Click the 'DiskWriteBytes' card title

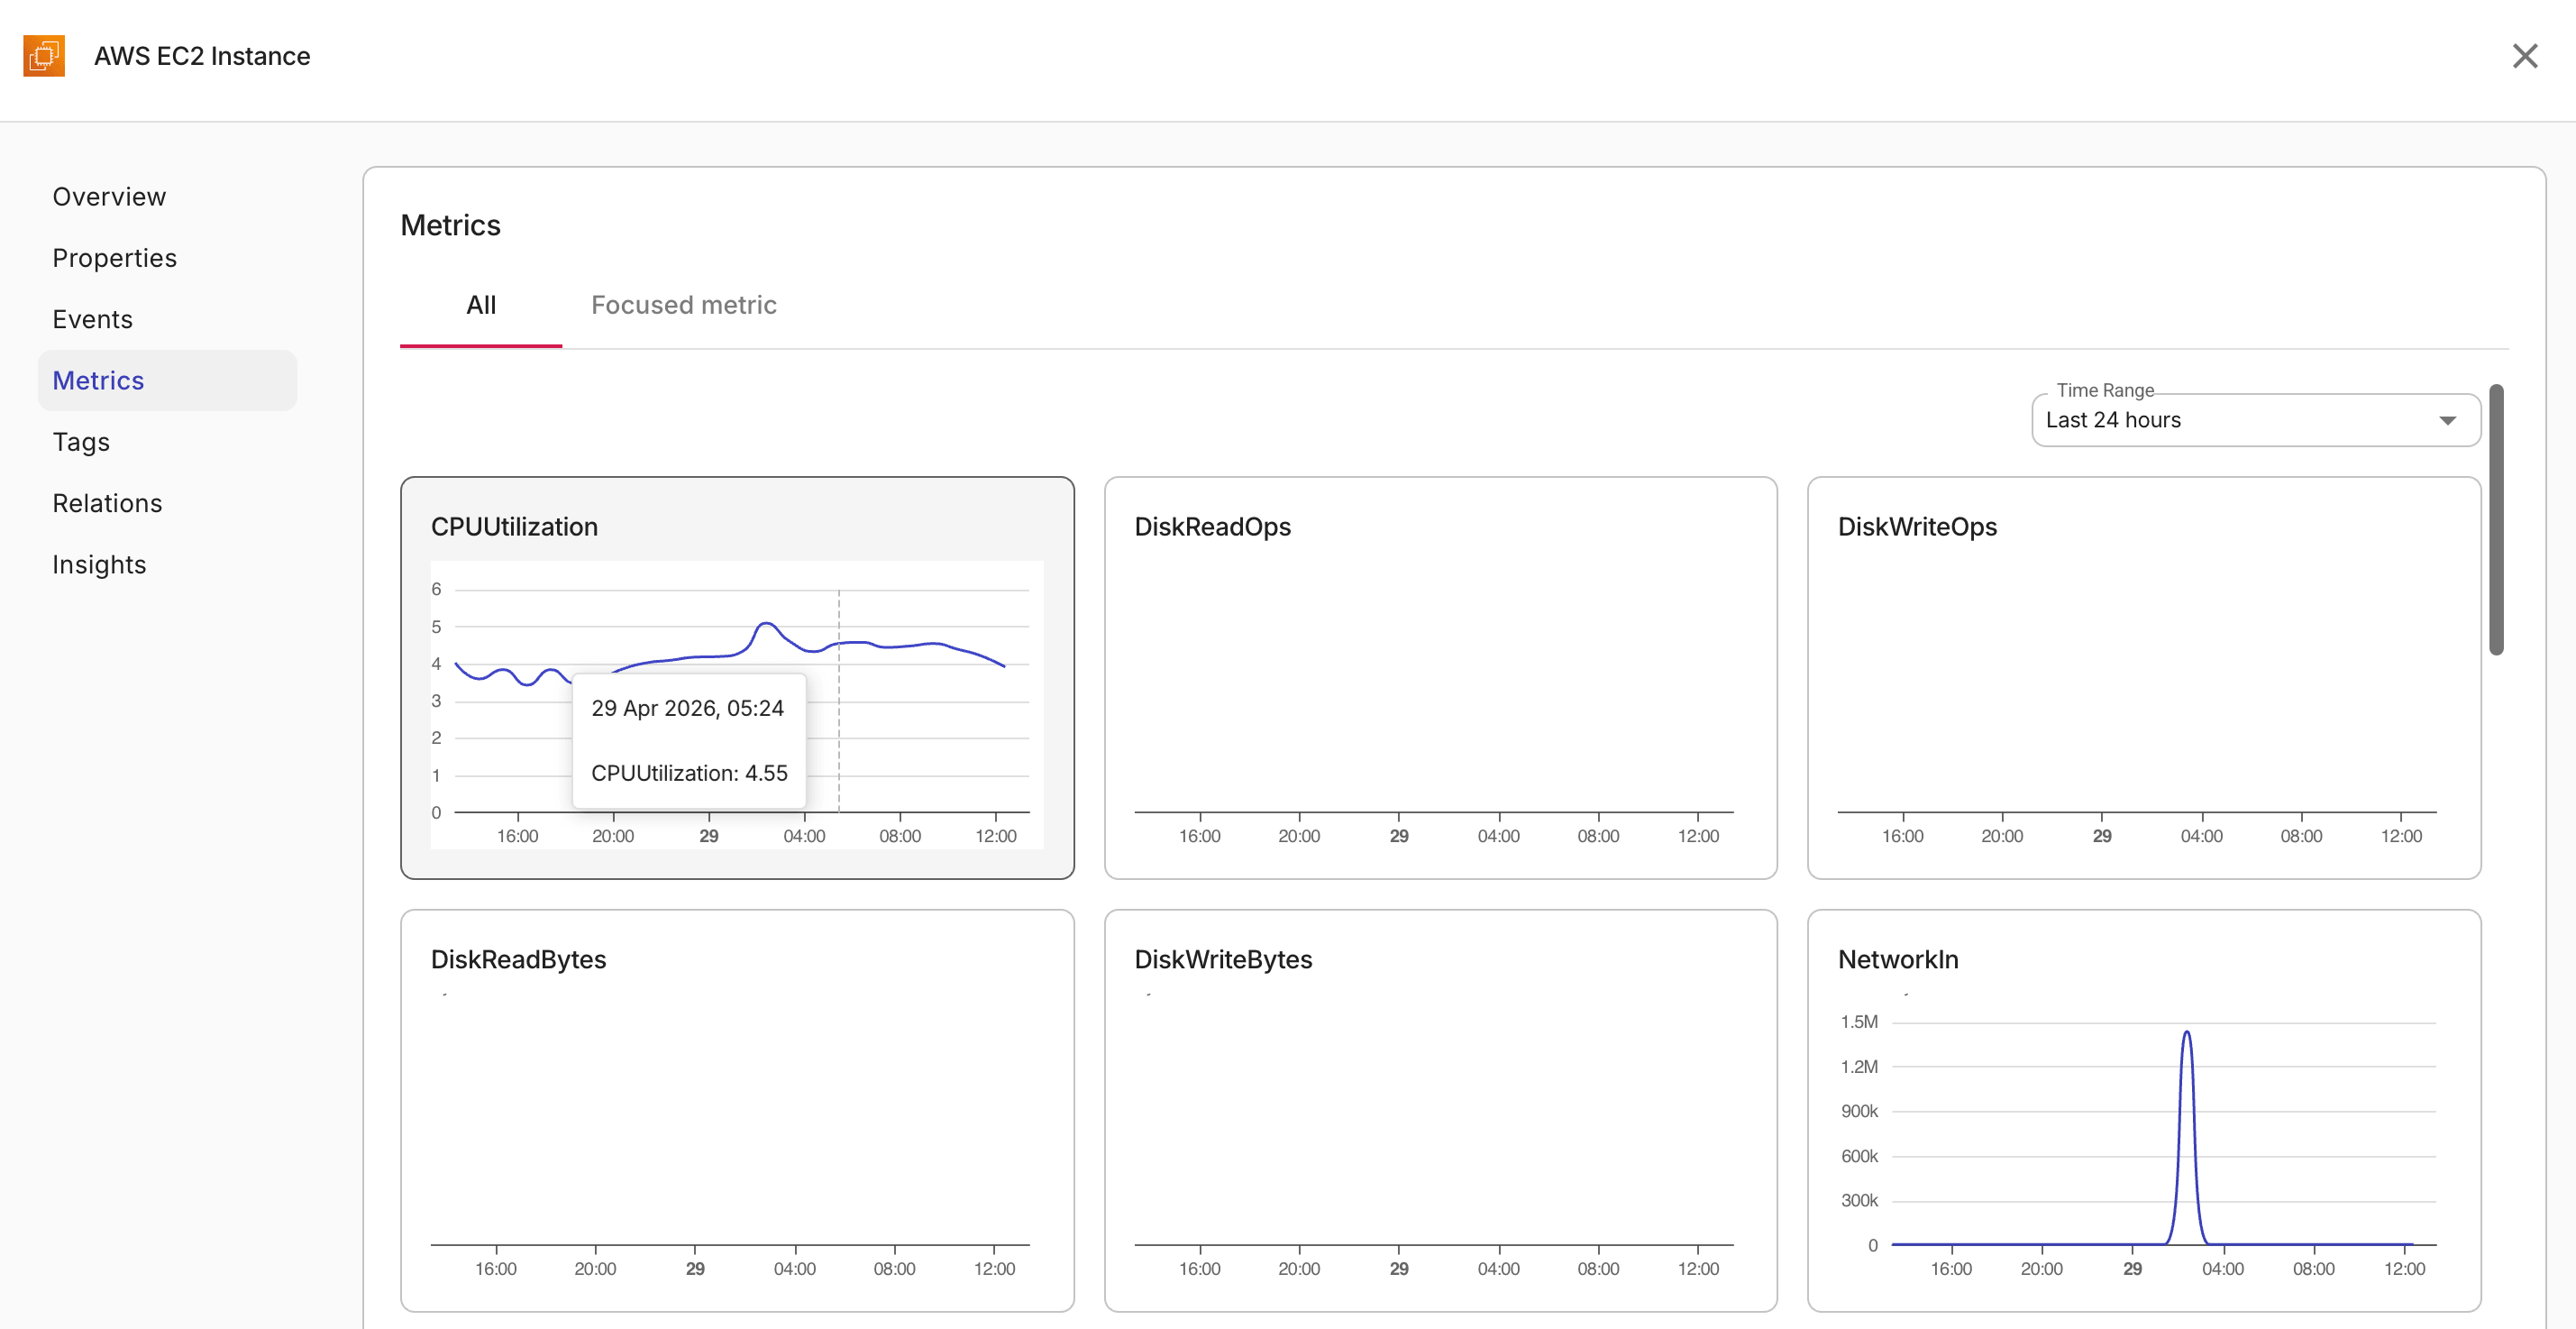(1223, 960)
